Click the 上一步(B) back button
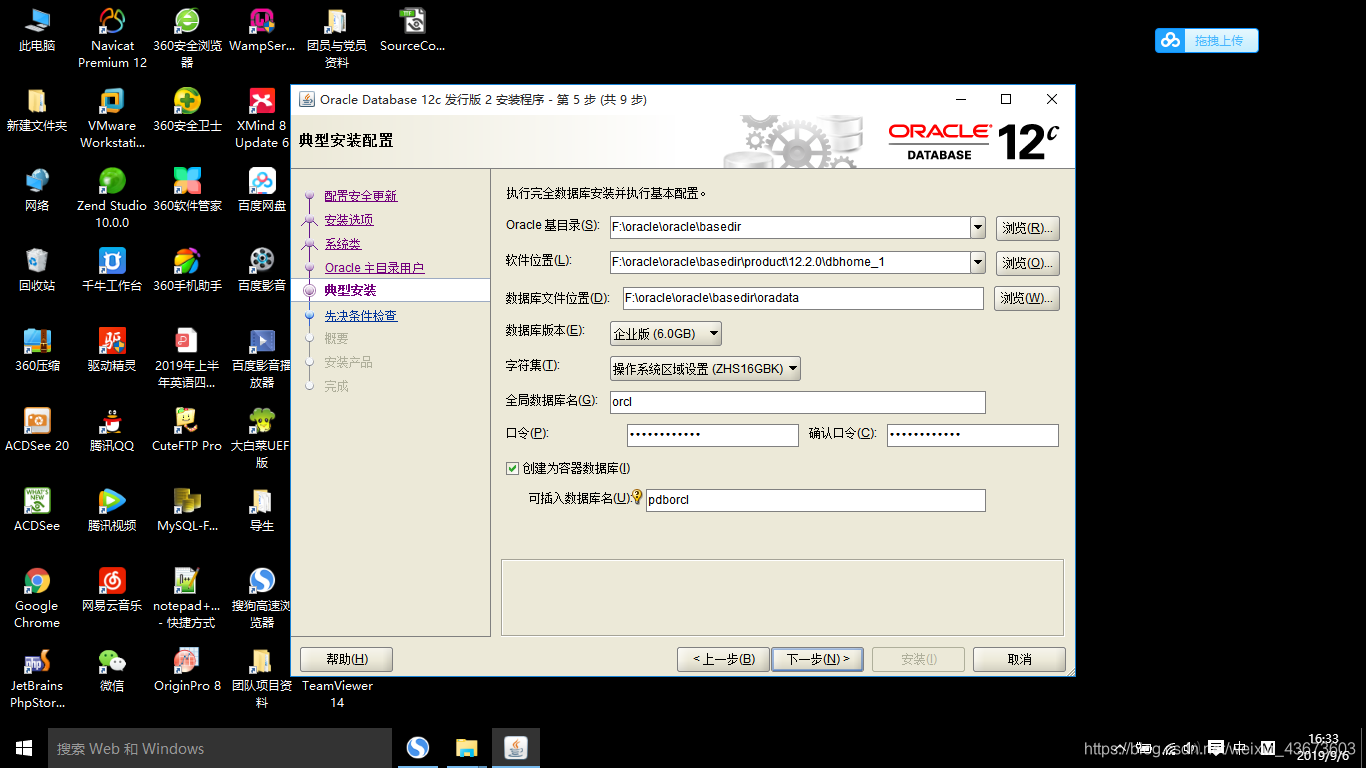 click(723, 659)
